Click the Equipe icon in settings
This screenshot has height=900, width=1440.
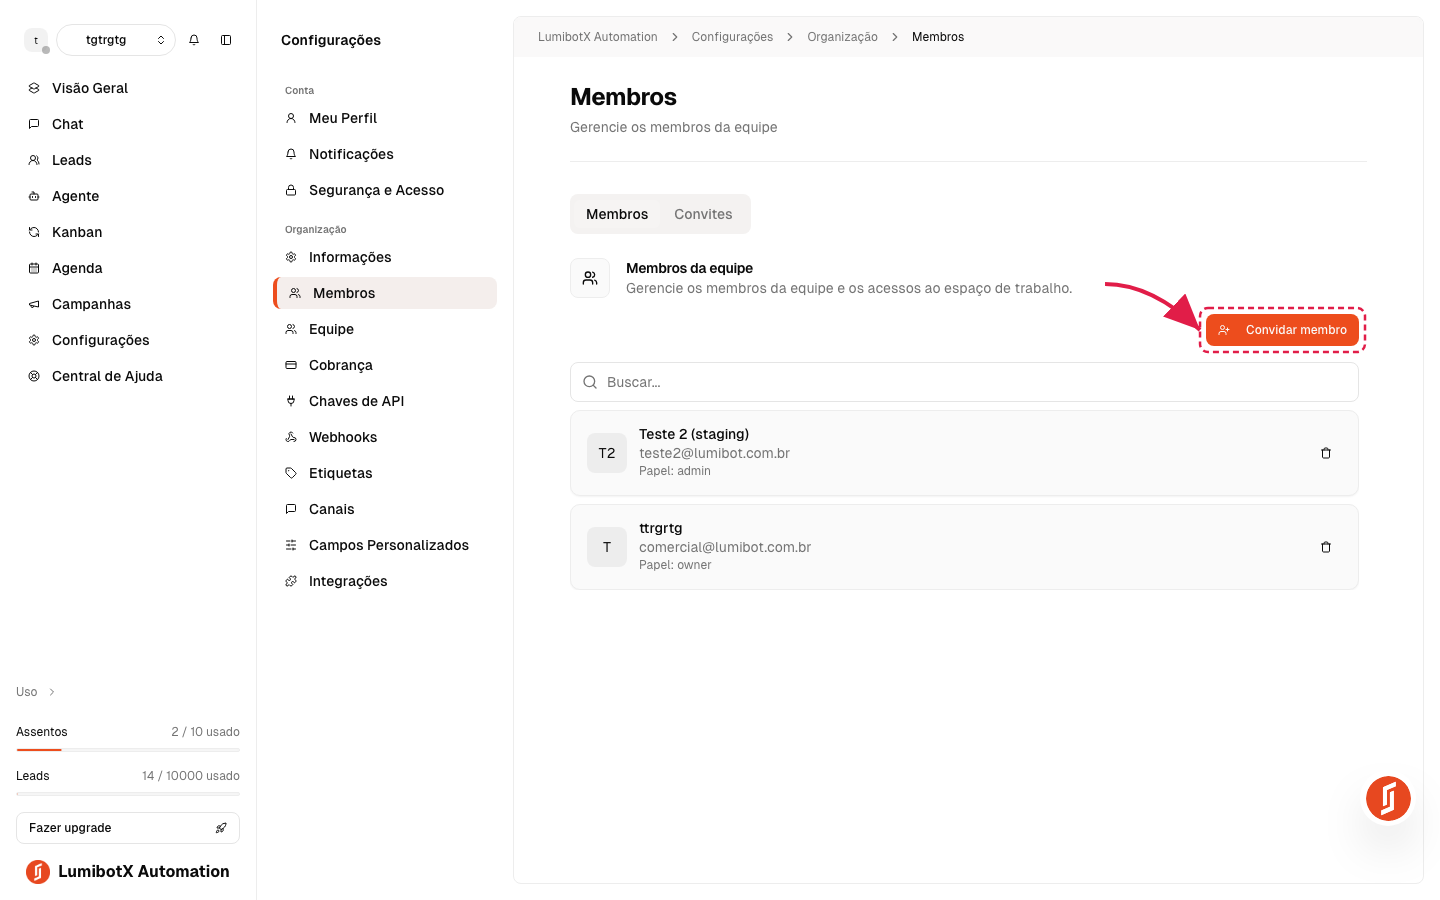point(291,329)
